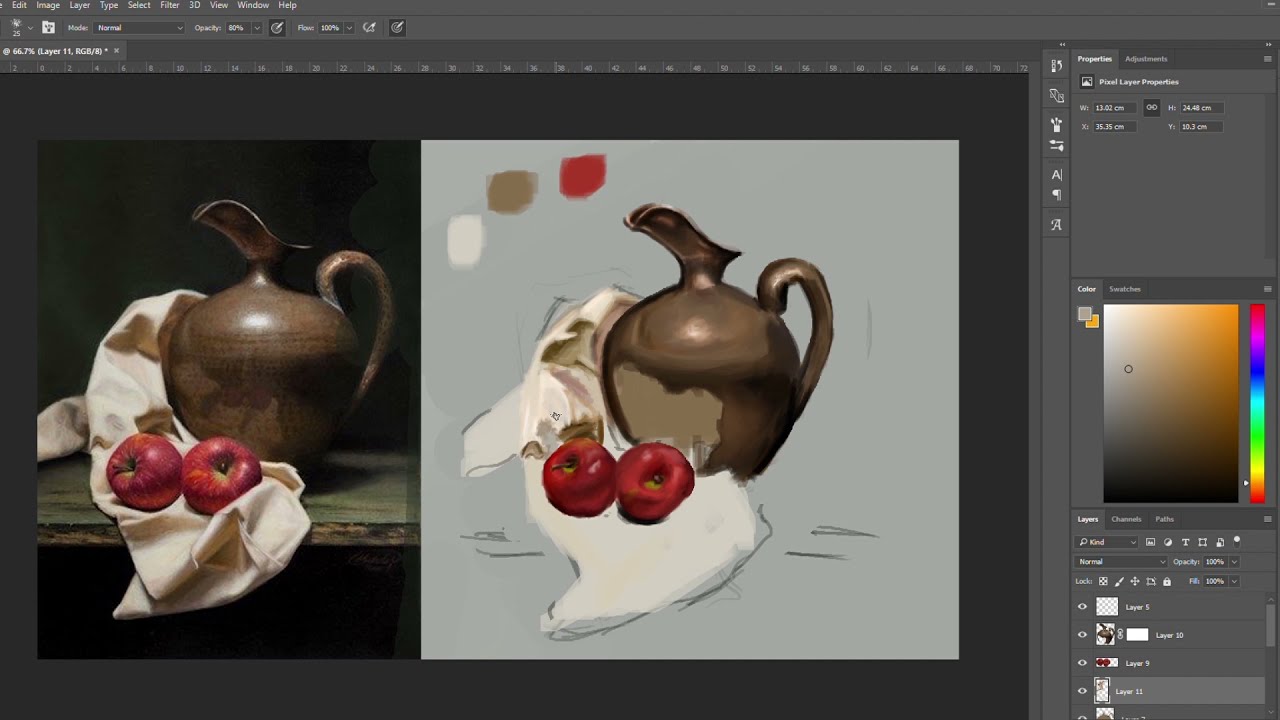This screenshot has height=720, width=1280.
Task: Open the brush preset picker thumbnail
Action: pos(16,27)
